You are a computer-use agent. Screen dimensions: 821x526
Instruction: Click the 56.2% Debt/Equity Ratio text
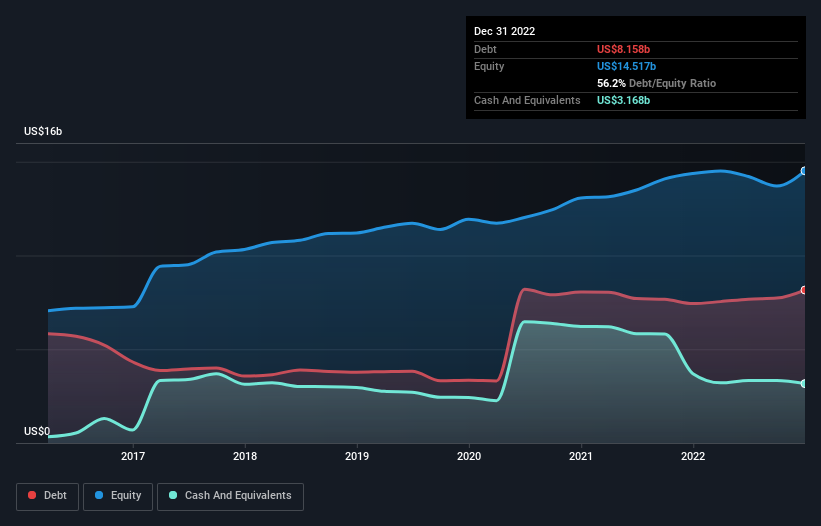656,83
